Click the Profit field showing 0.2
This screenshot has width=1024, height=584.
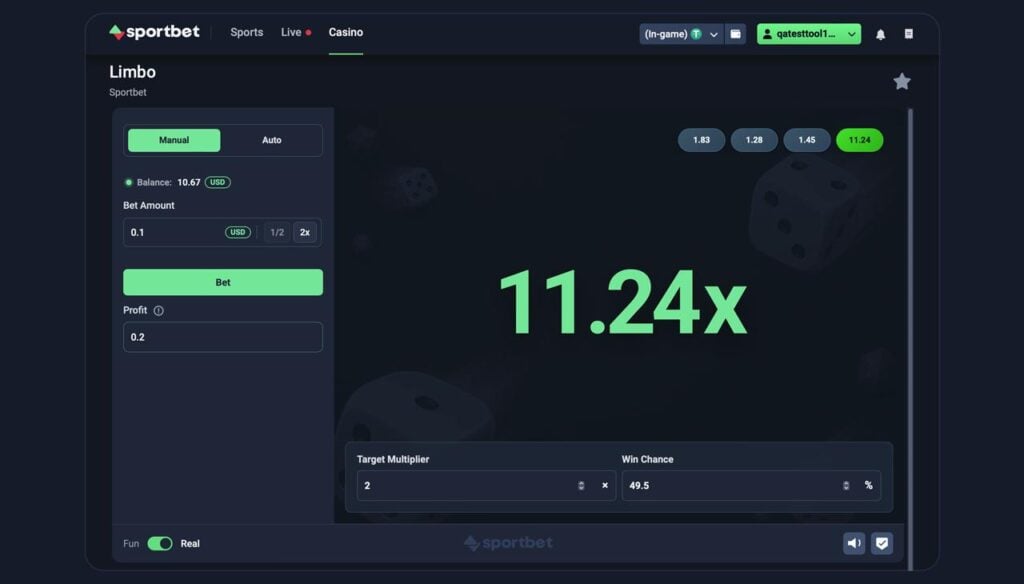[x=223, y=337]
